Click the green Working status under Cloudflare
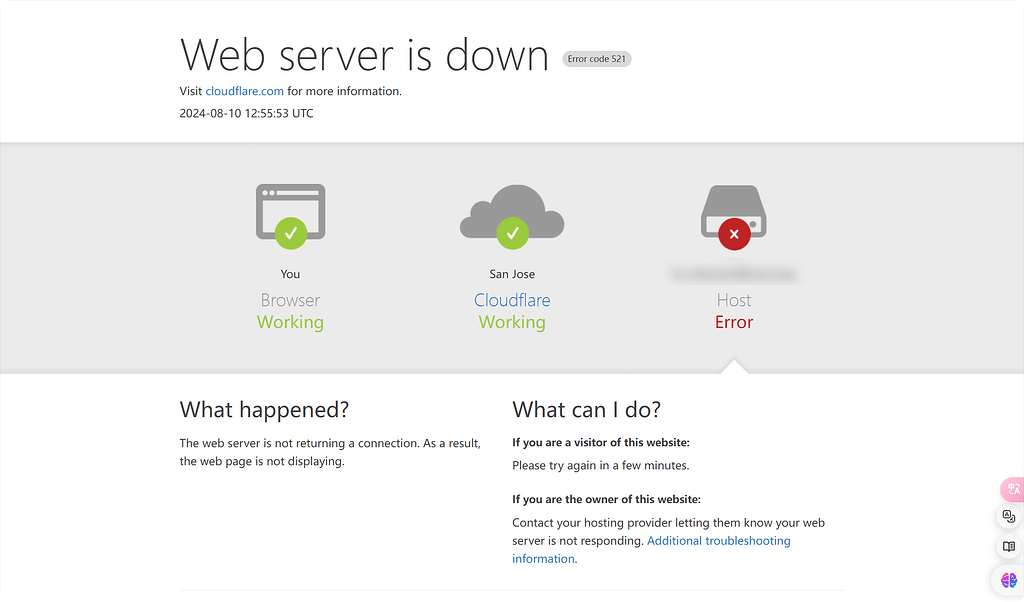The image size is (1024, 602). click(512, 323)
